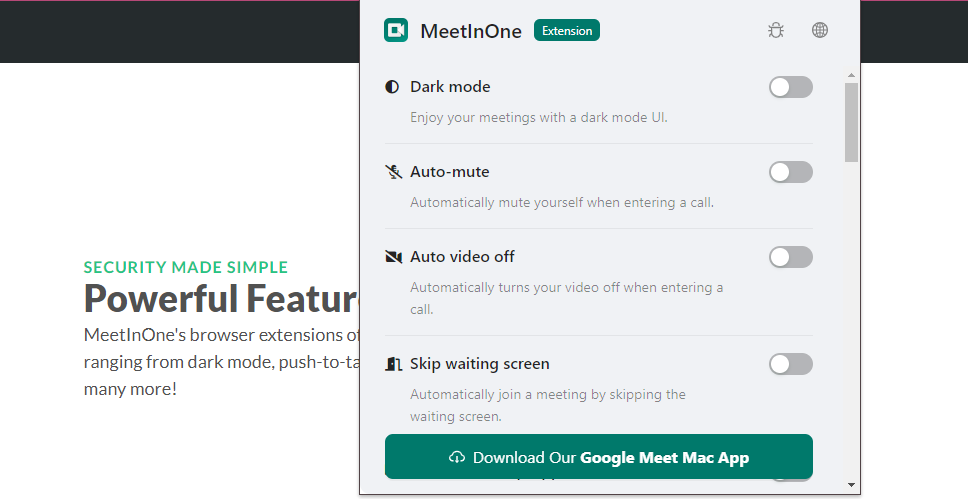Click 'Automatically join a meeting by skipping' description
Viewport: 968px width, 499px height.
(548, 405)
